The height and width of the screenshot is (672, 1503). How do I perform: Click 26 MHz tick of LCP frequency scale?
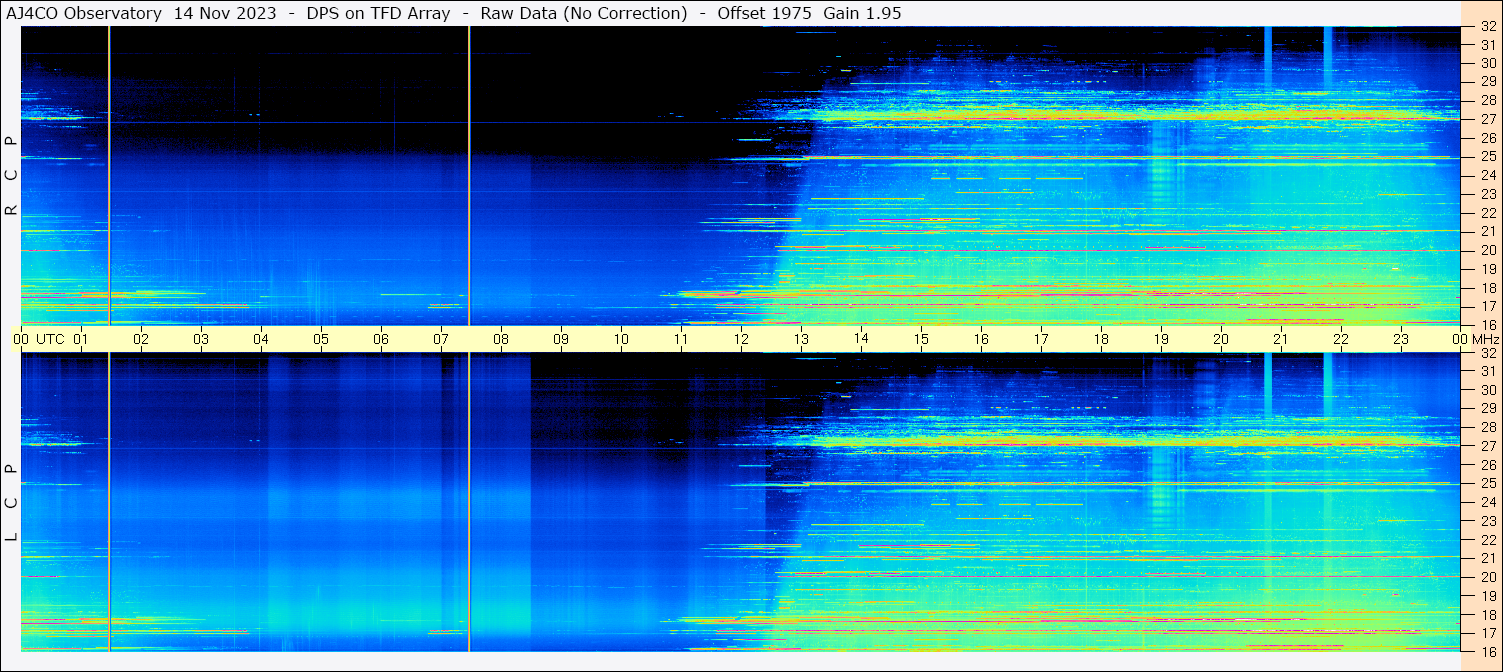point(1488,465)
